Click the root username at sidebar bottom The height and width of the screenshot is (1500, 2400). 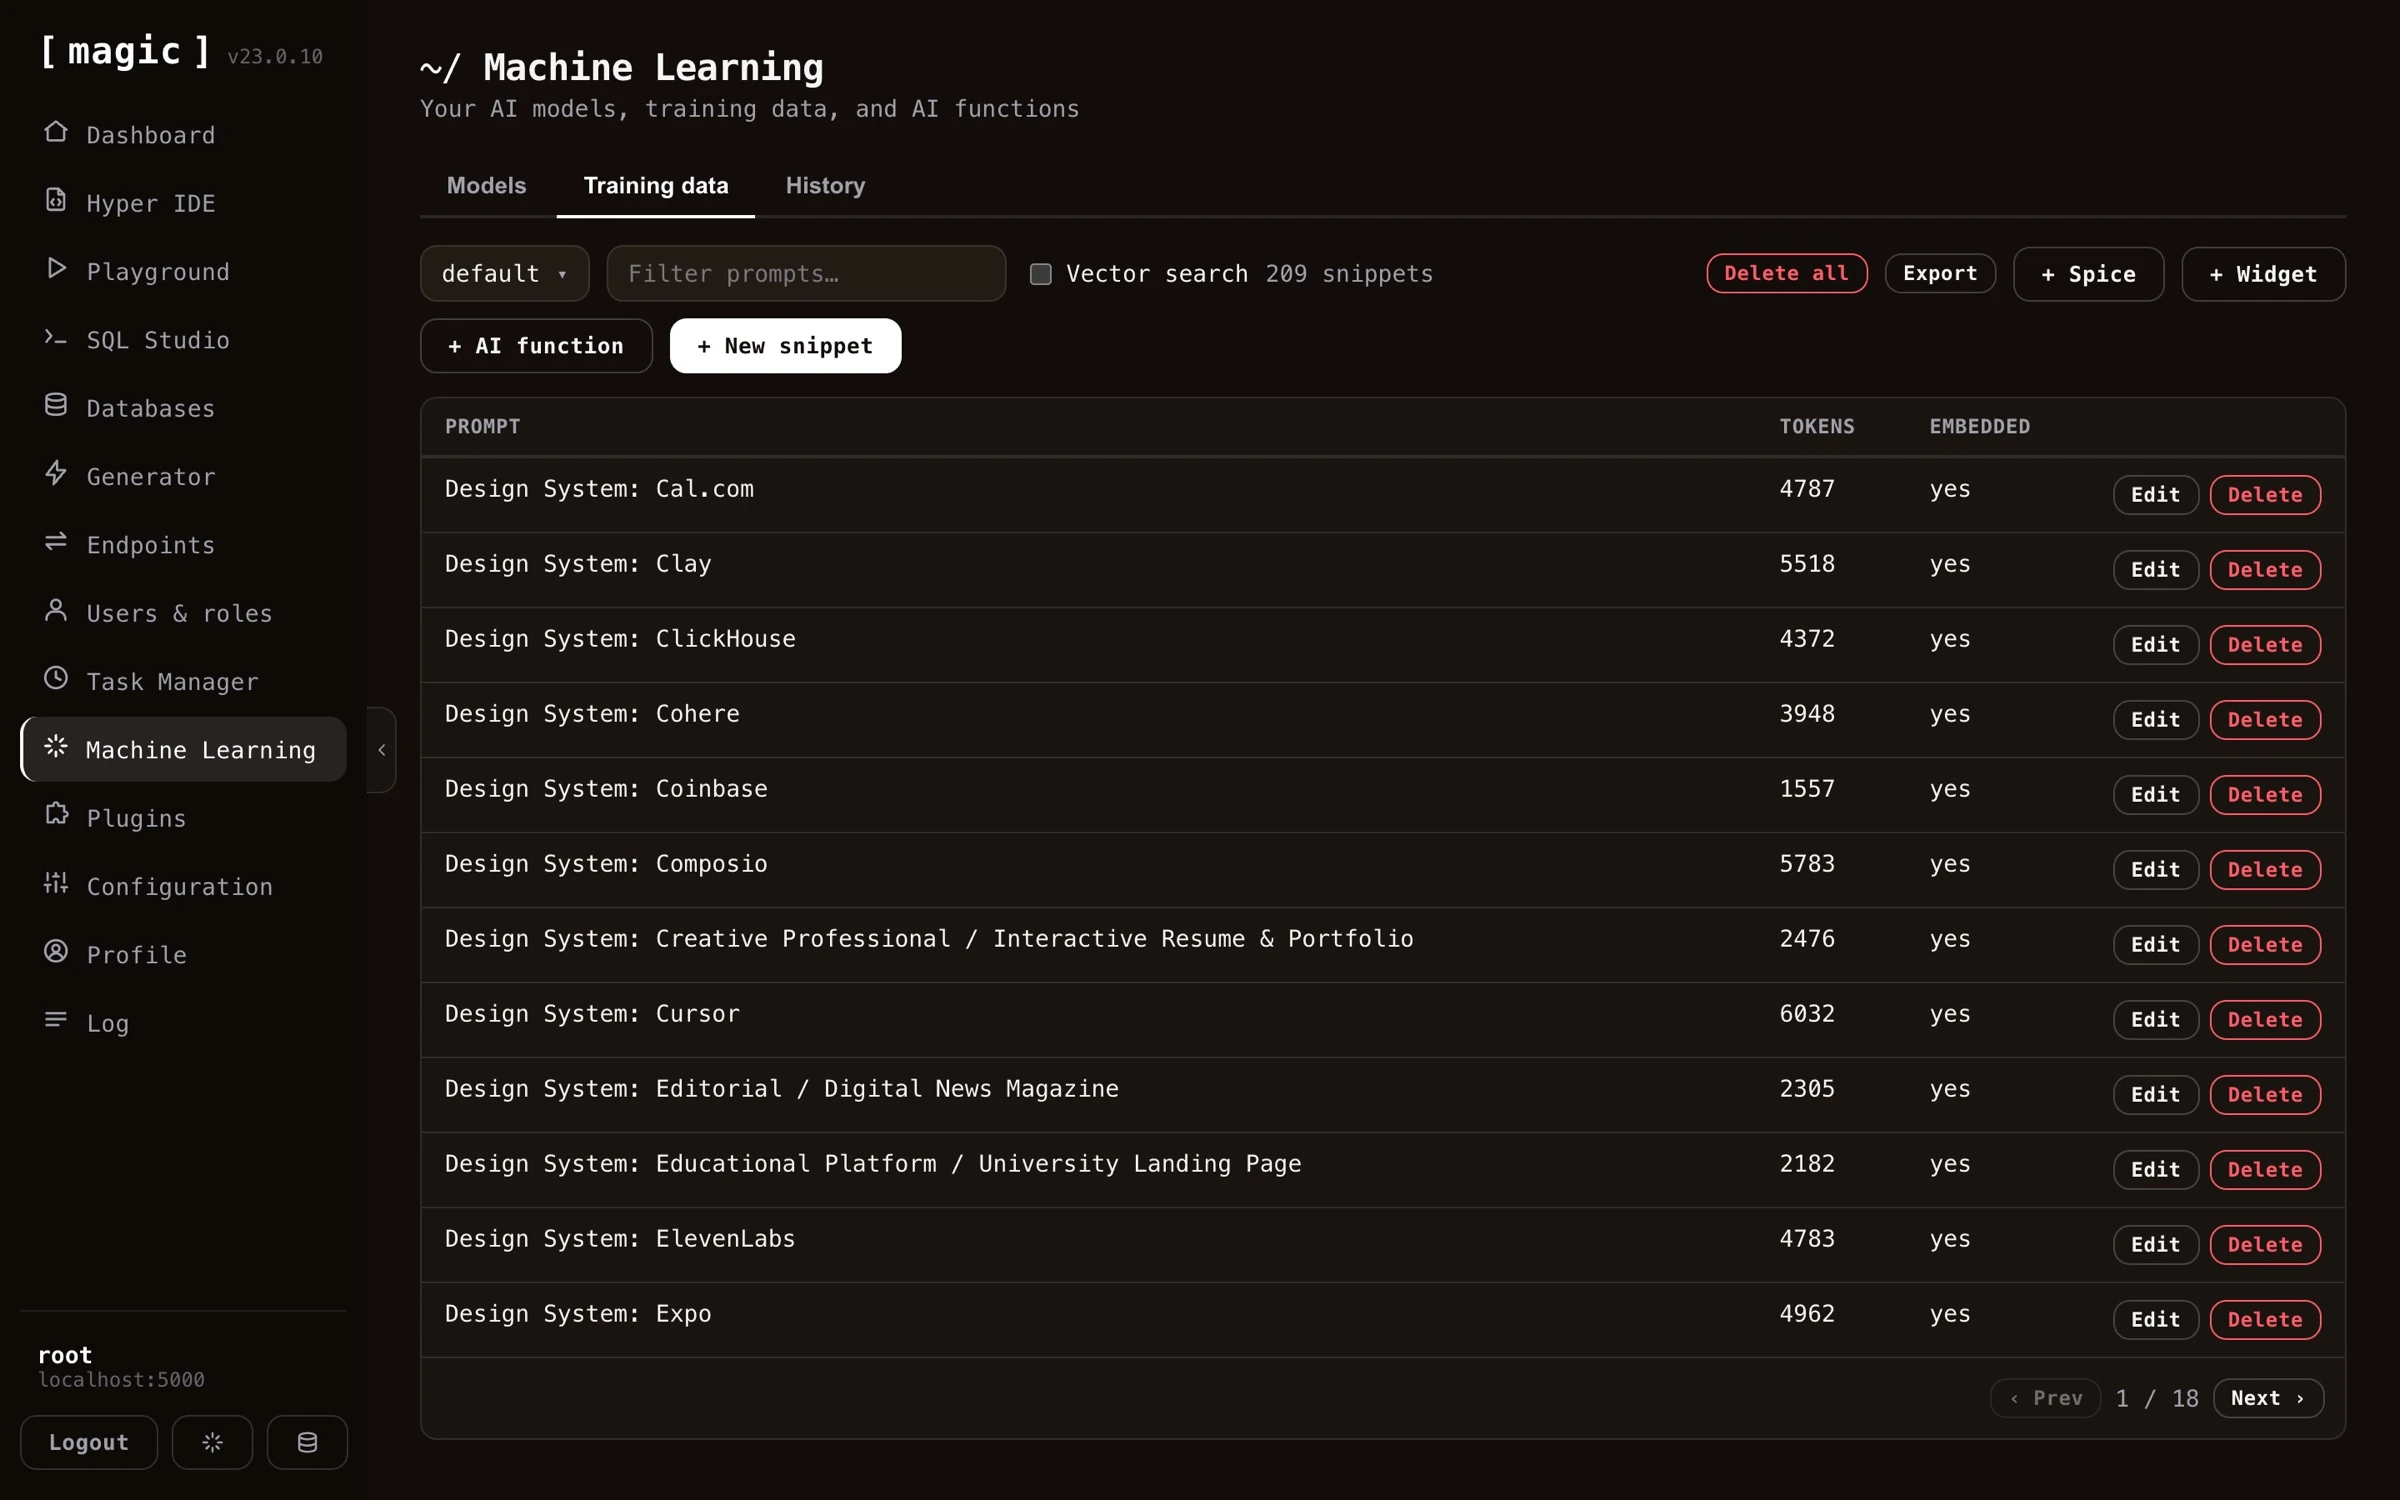pos(65,1355)
